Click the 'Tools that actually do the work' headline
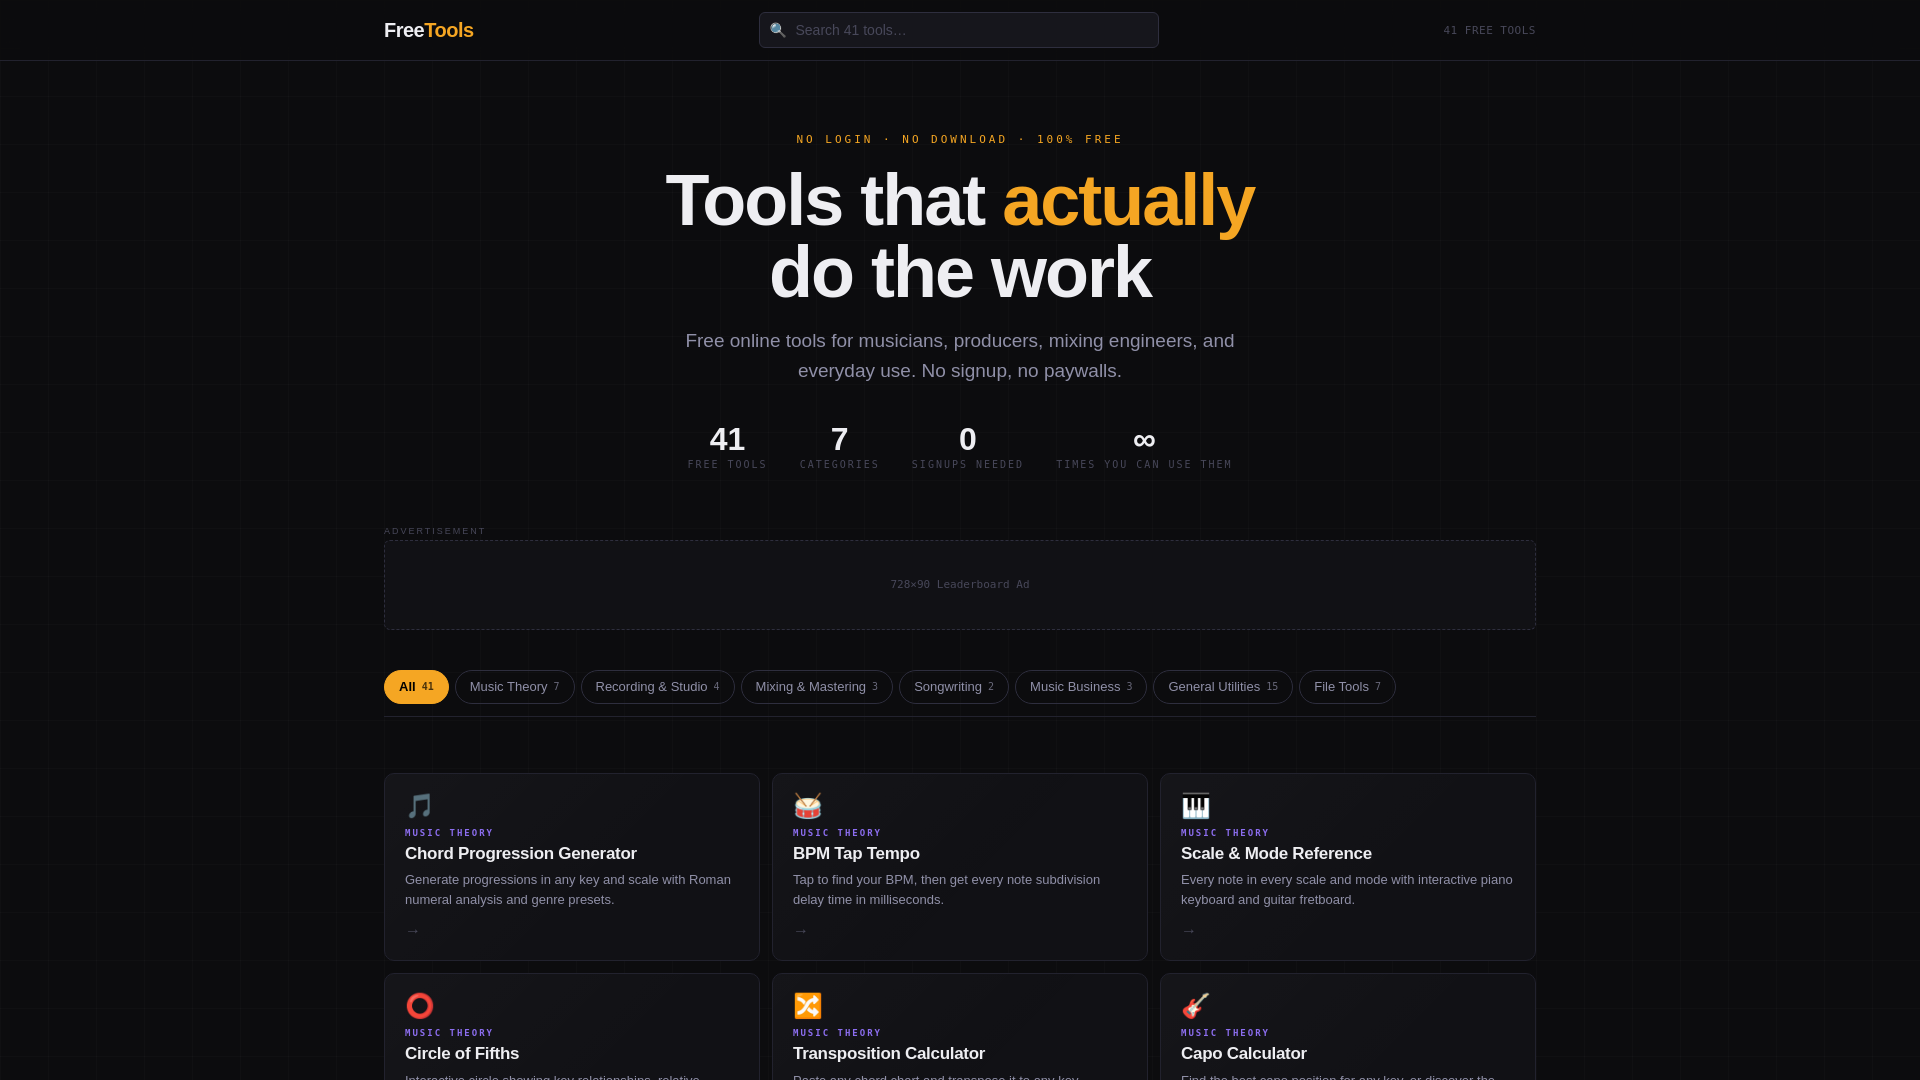 (x=960, y=236)
